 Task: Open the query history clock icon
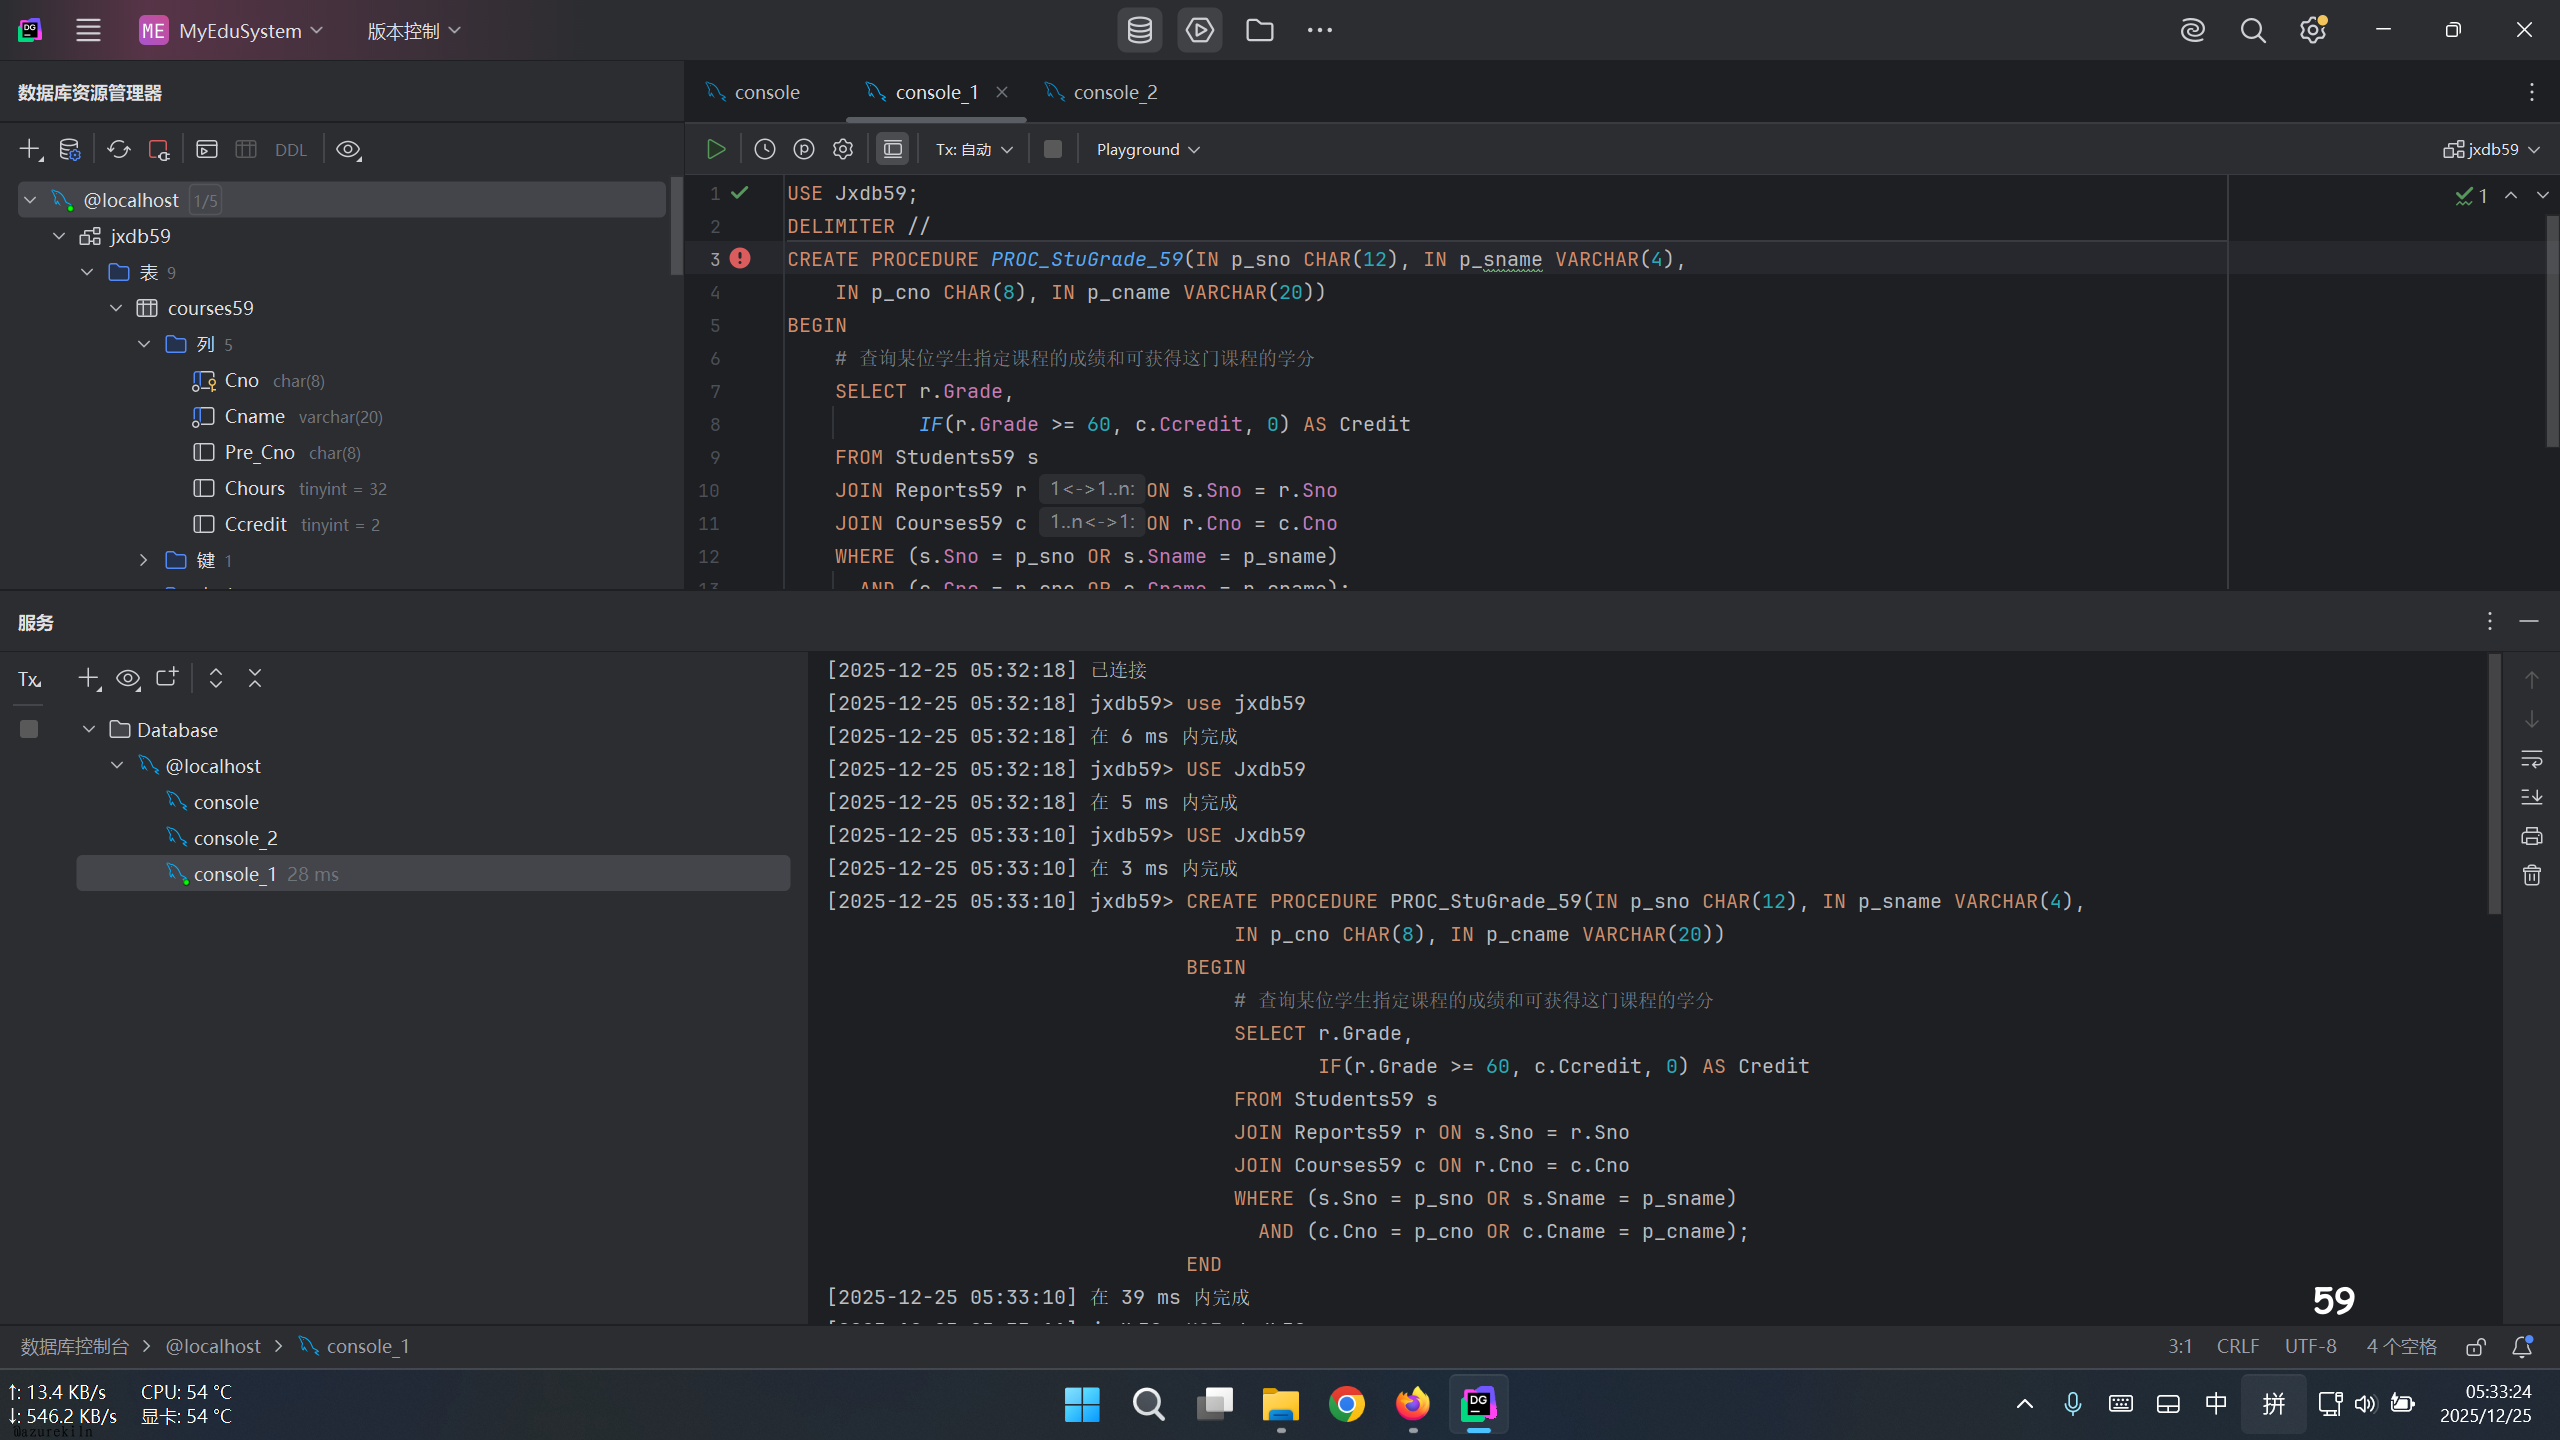click(x=765, y=149)
